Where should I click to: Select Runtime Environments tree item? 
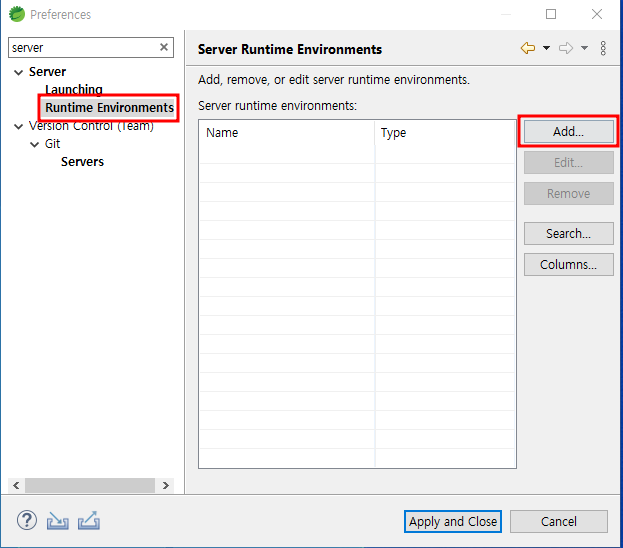pos(109,107)
